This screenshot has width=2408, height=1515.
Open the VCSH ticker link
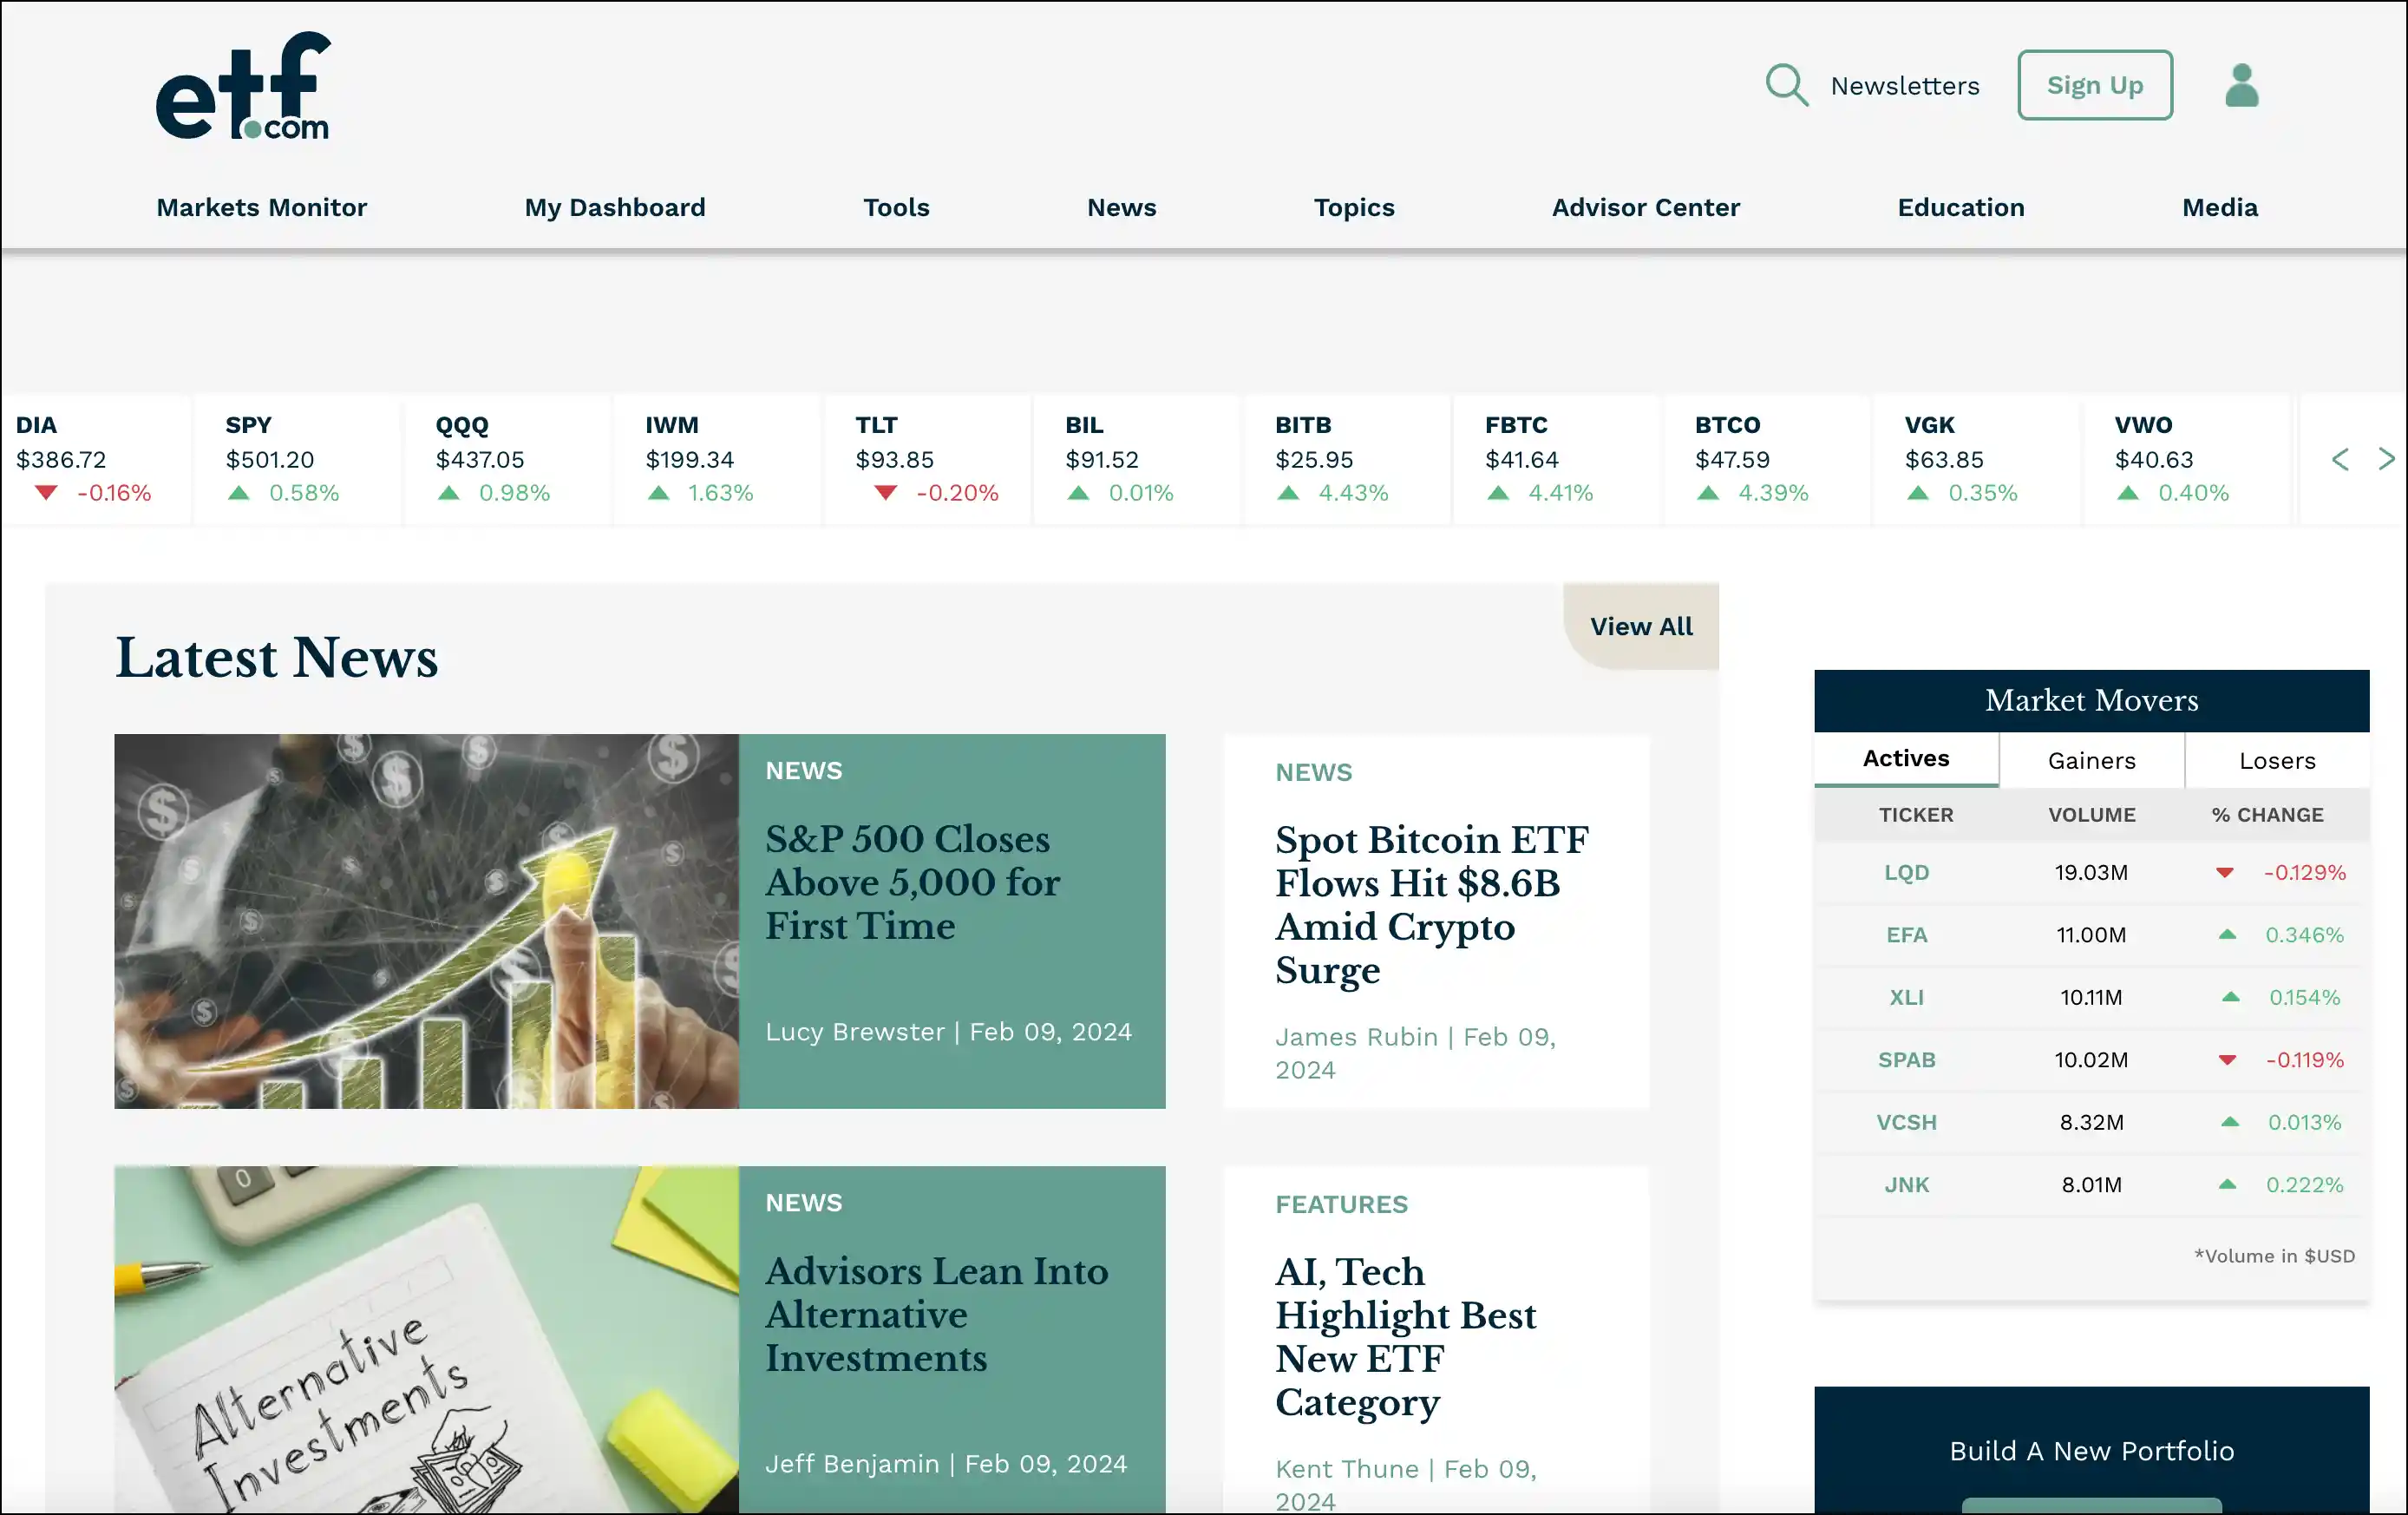pyautogui.click(x=1906, y=1122)
